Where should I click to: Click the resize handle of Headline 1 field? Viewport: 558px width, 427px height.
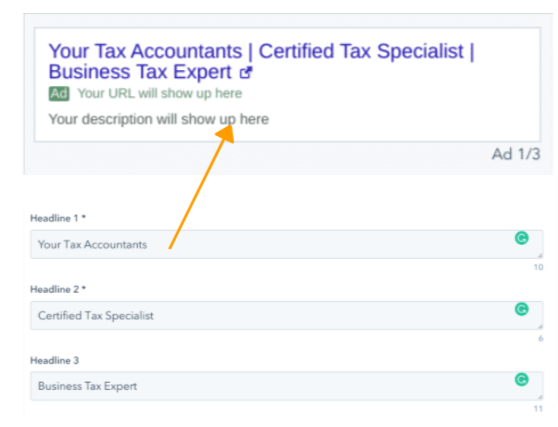tap(540, 255)
